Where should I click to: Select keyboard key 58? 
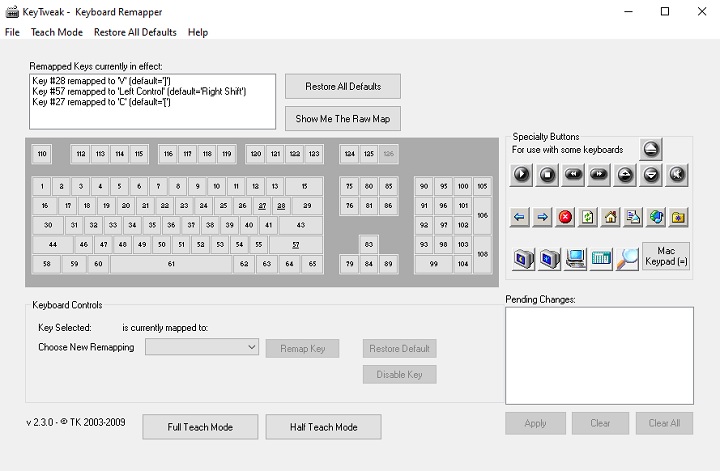click(46, 264)
